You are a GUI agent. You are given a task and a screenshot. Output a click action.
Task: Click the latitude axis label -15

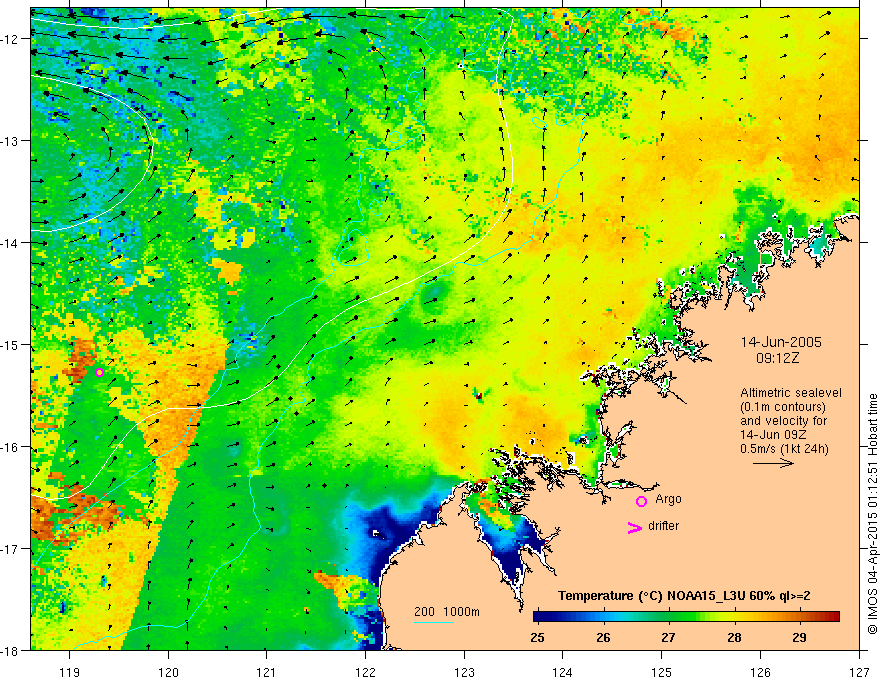point(10,344)
